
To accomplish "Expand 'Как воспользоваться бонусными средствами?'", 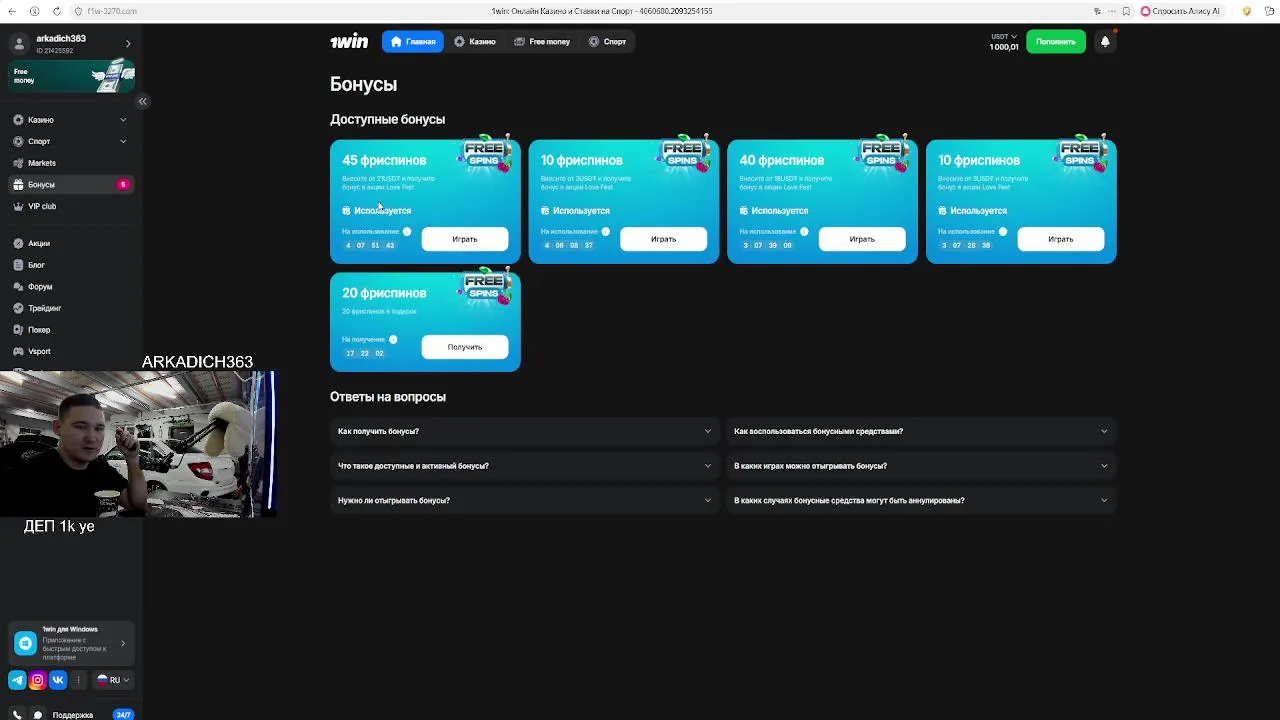I will click(921, 431).
